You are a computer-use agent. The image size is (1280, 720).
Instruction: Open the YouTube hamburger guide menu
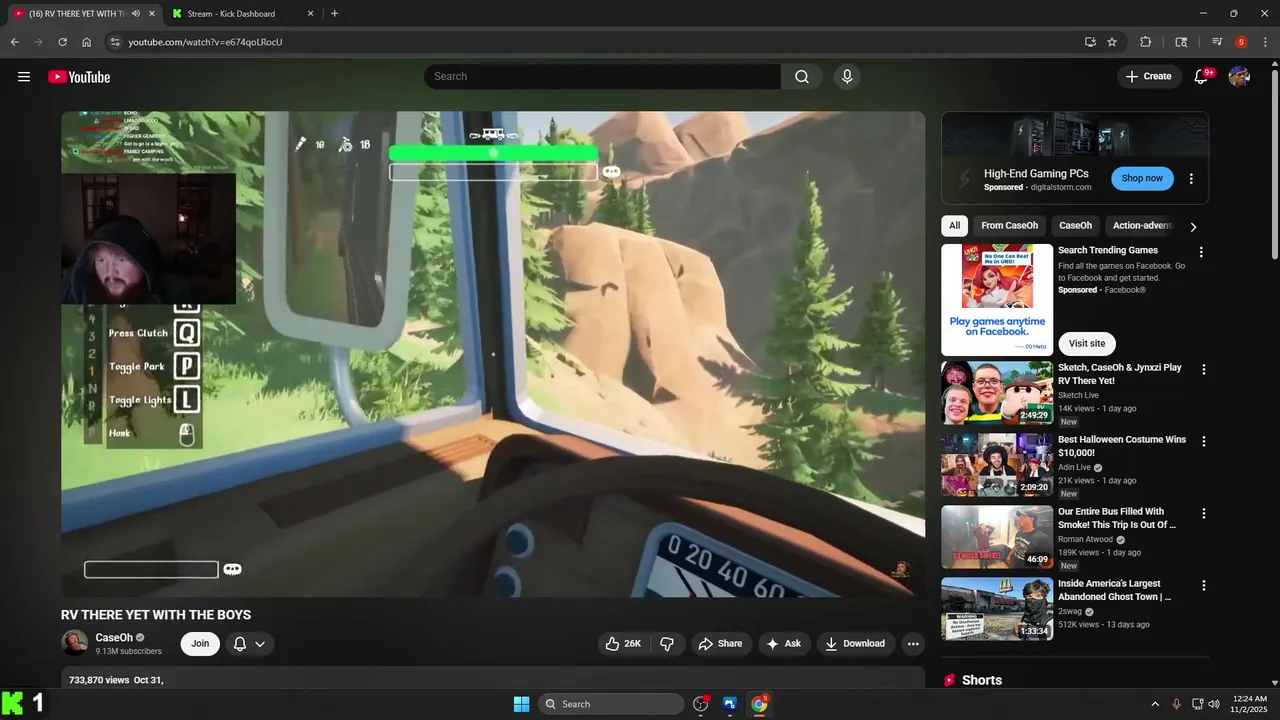pyautogui.click(x=24, y=77)
